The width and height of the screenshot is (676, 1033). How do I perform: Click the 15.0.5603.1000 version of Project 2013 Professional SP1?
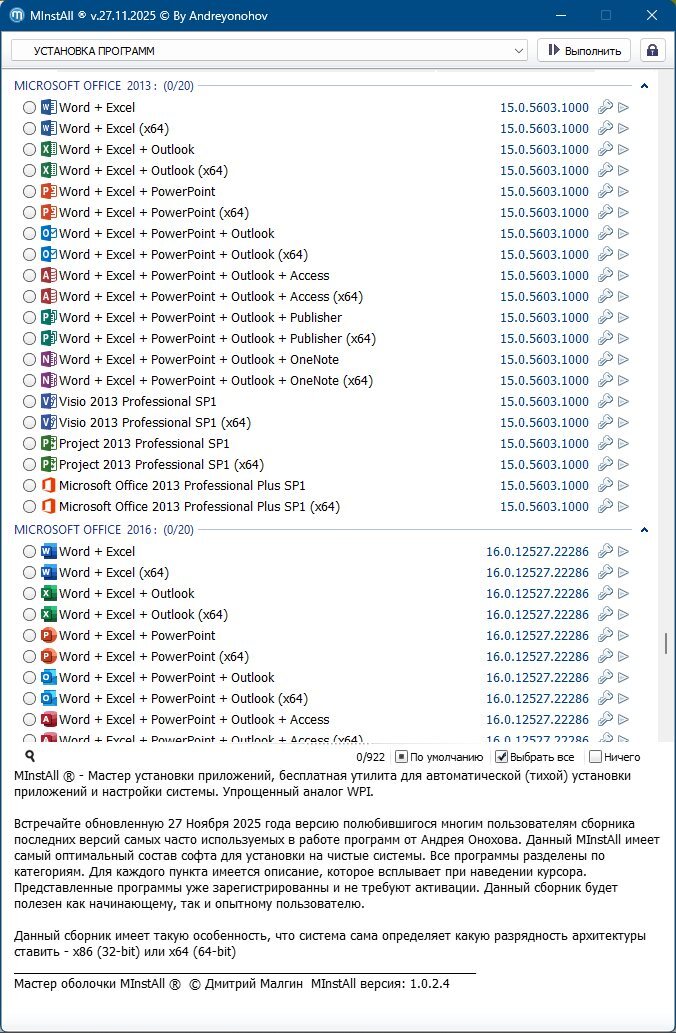544,444
